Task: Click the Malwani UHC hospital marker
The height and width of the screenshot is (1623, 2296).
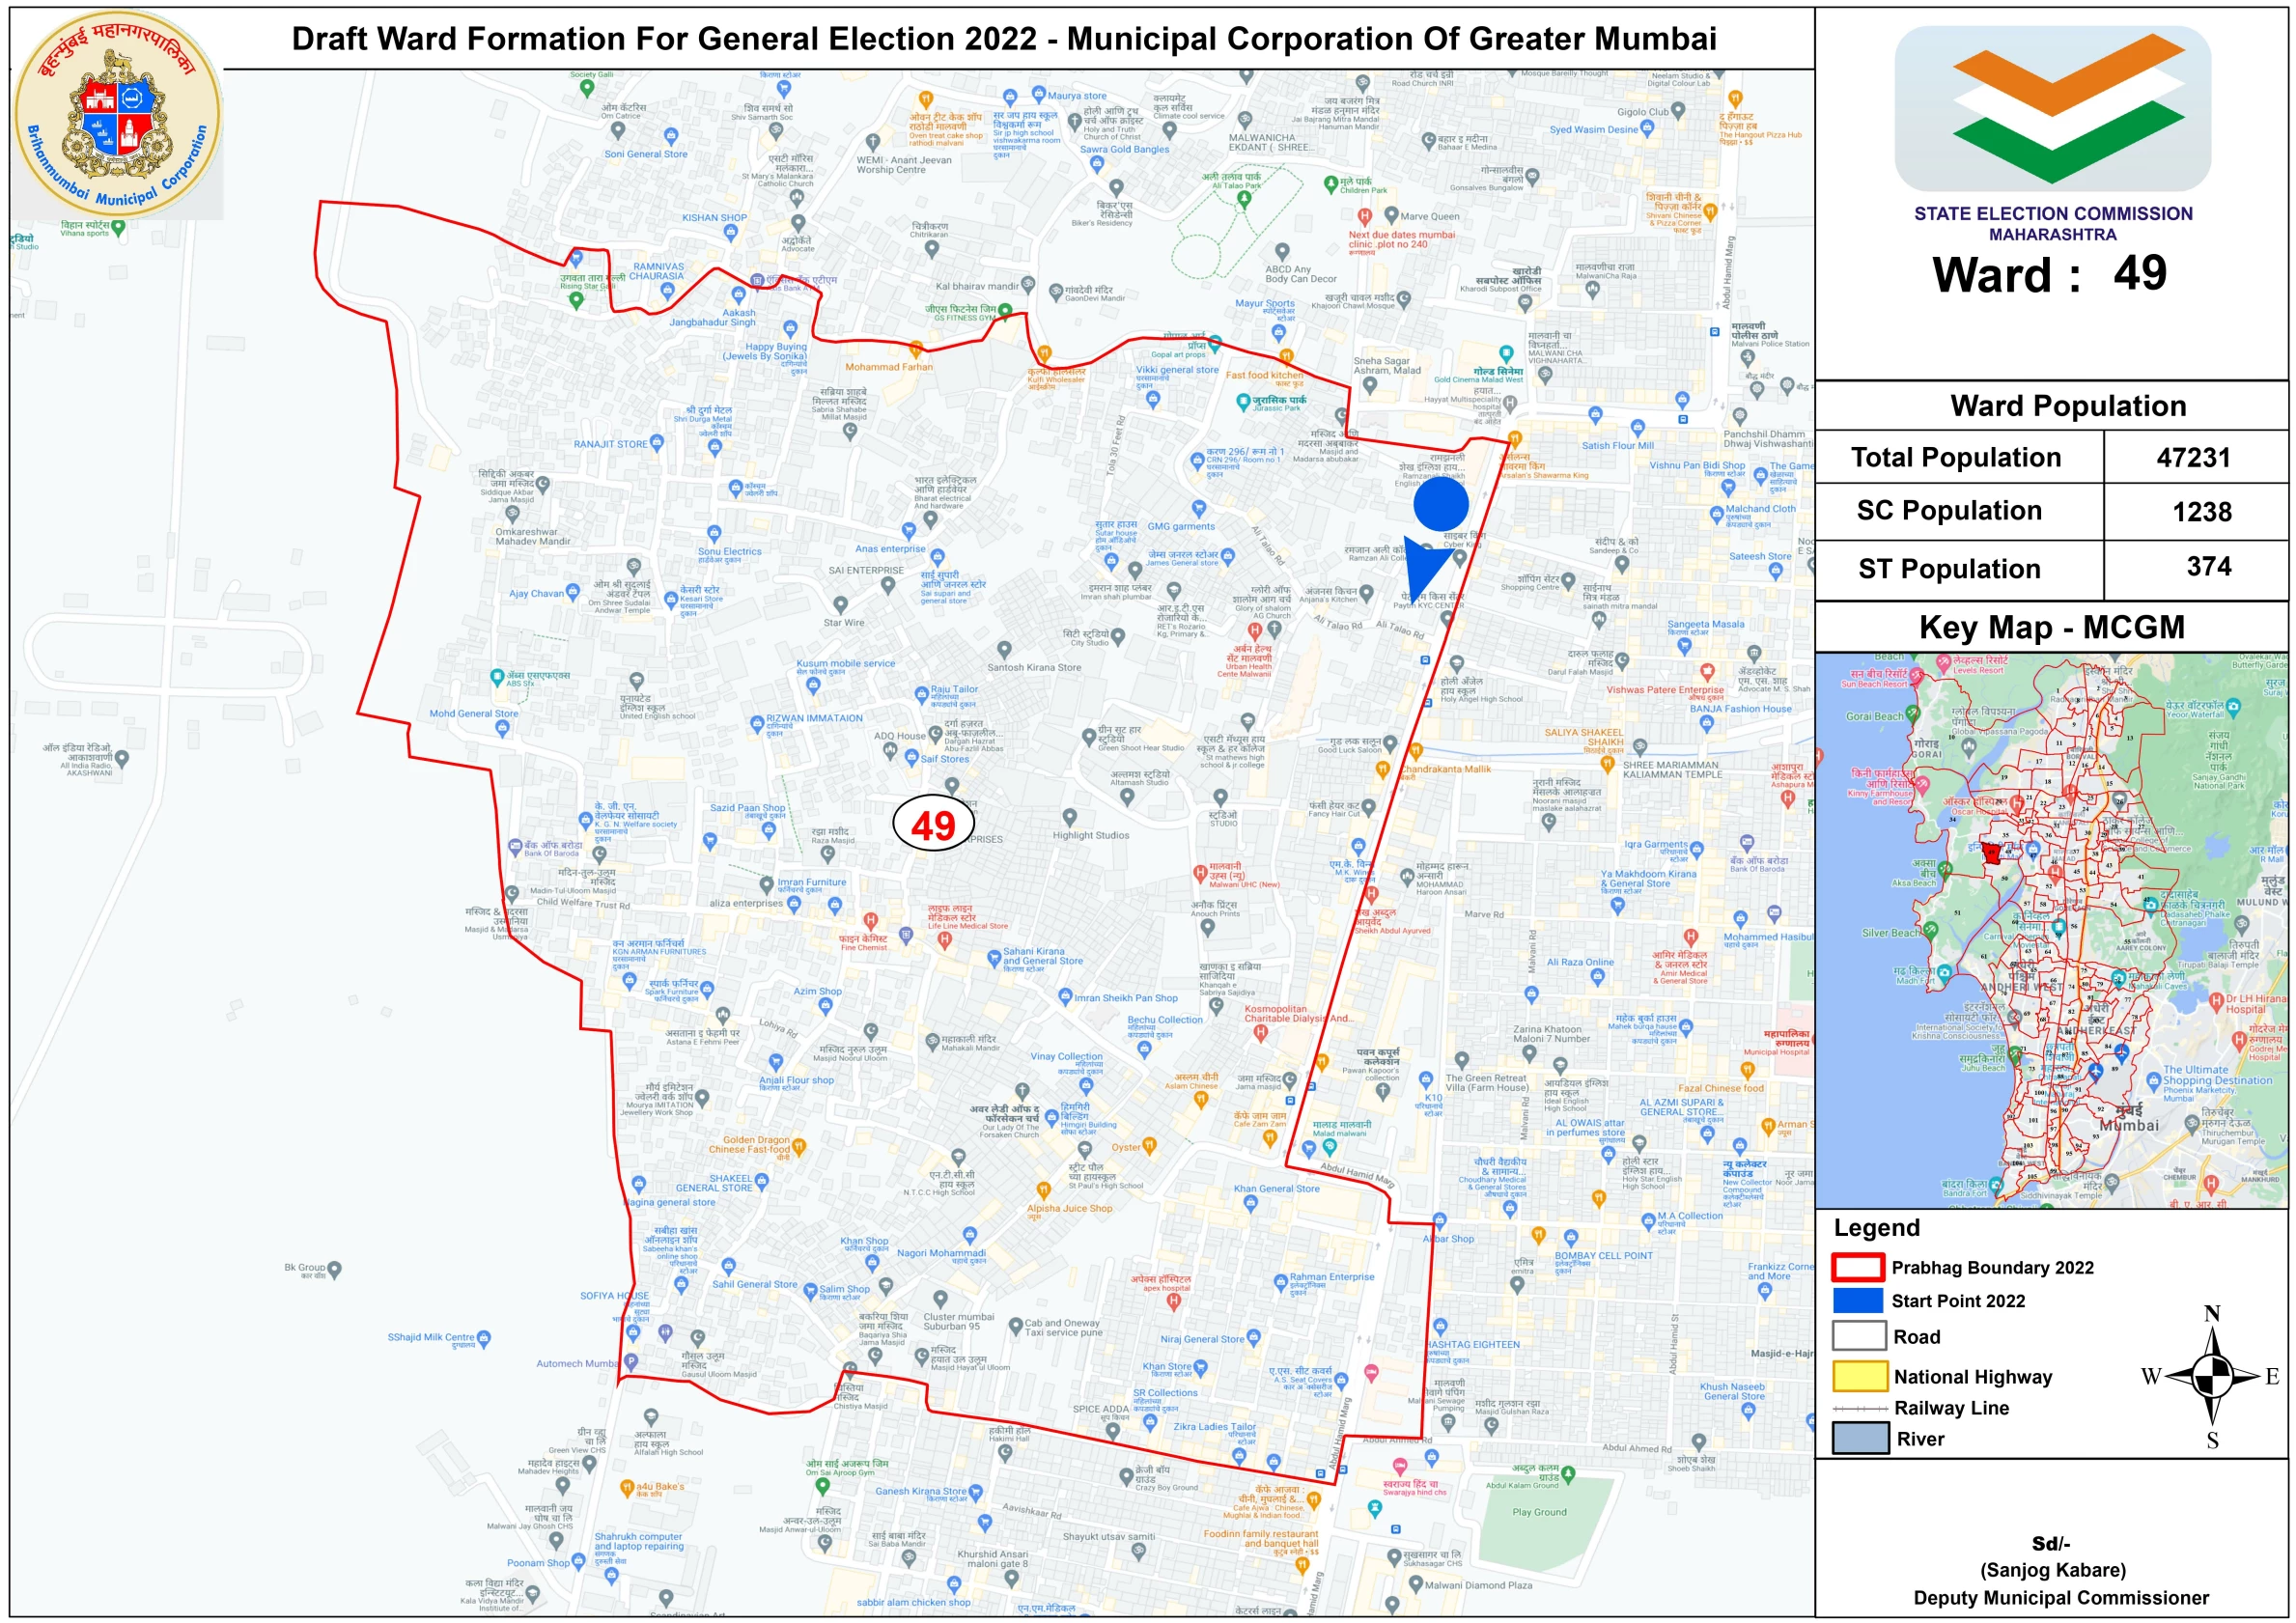Action: point(1200,873)
